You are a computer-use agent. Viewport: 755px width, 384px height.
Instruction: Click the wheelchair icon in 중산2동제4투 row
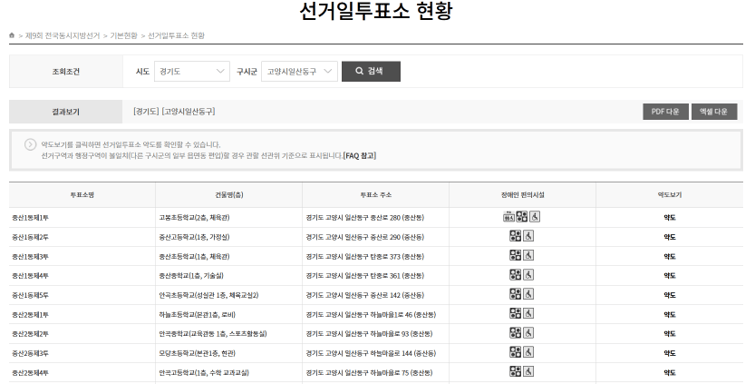(529, 371)
